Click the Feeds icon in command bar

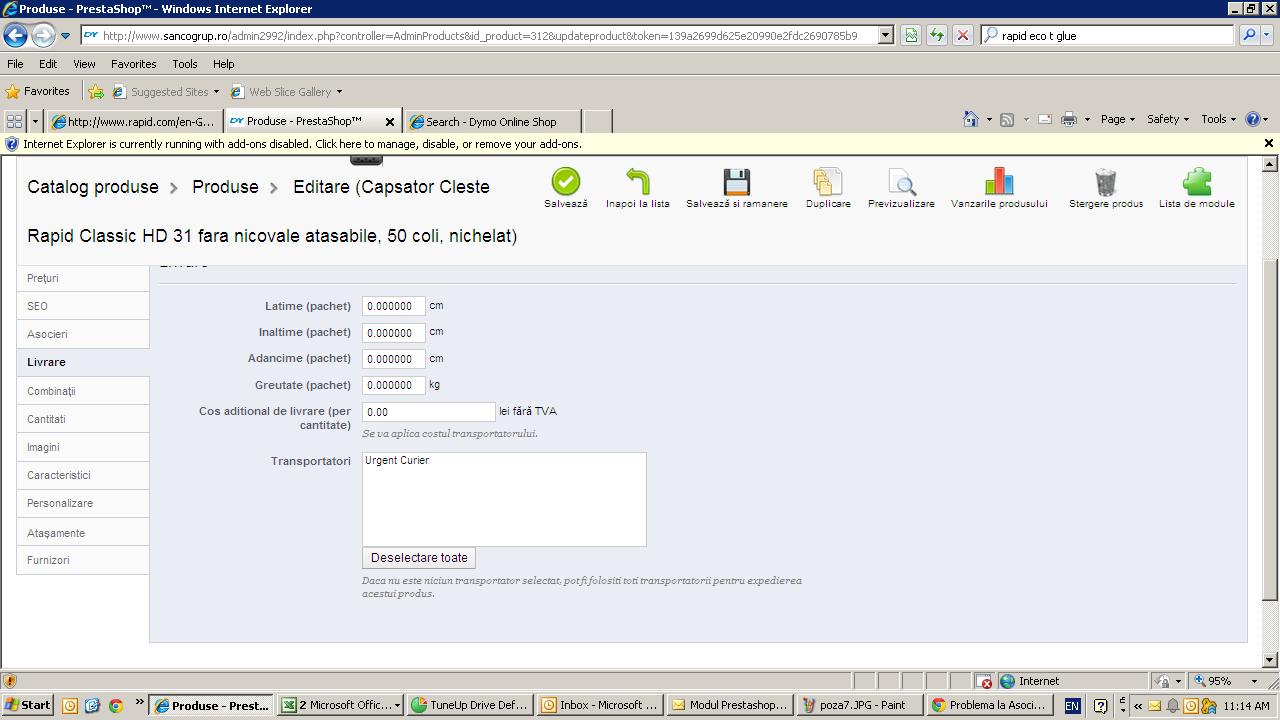pyautogui.click(x=1007, y=119)
